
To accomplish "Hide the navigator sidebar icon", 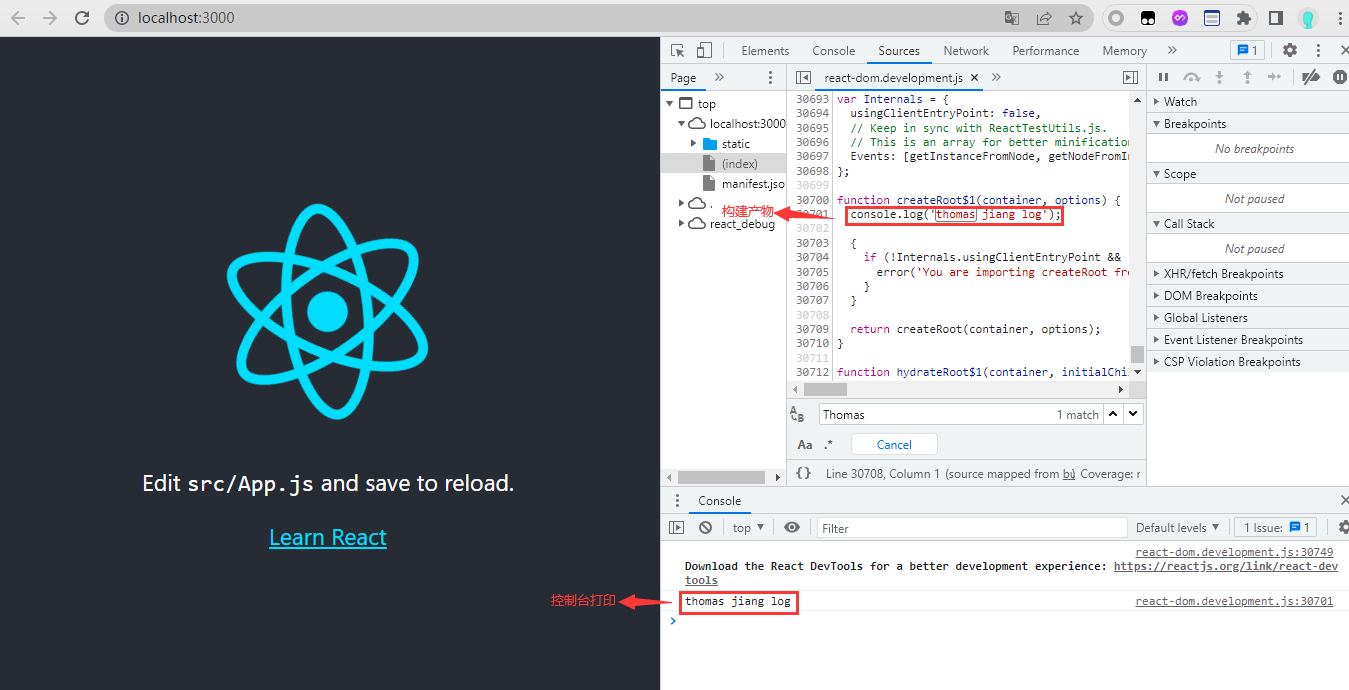I will [x=802, y=77].
